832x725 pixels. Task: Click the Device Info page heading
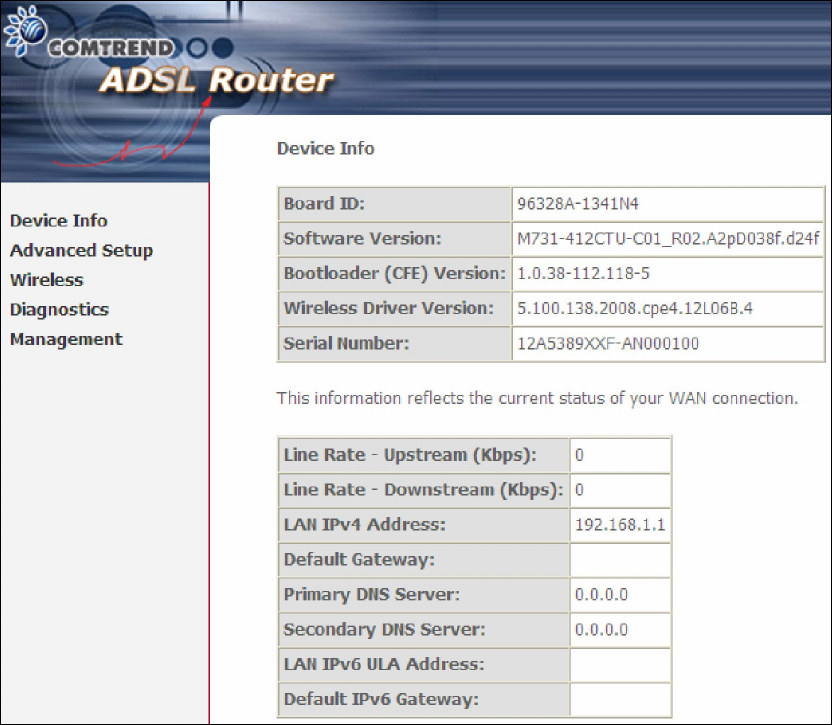326,148
